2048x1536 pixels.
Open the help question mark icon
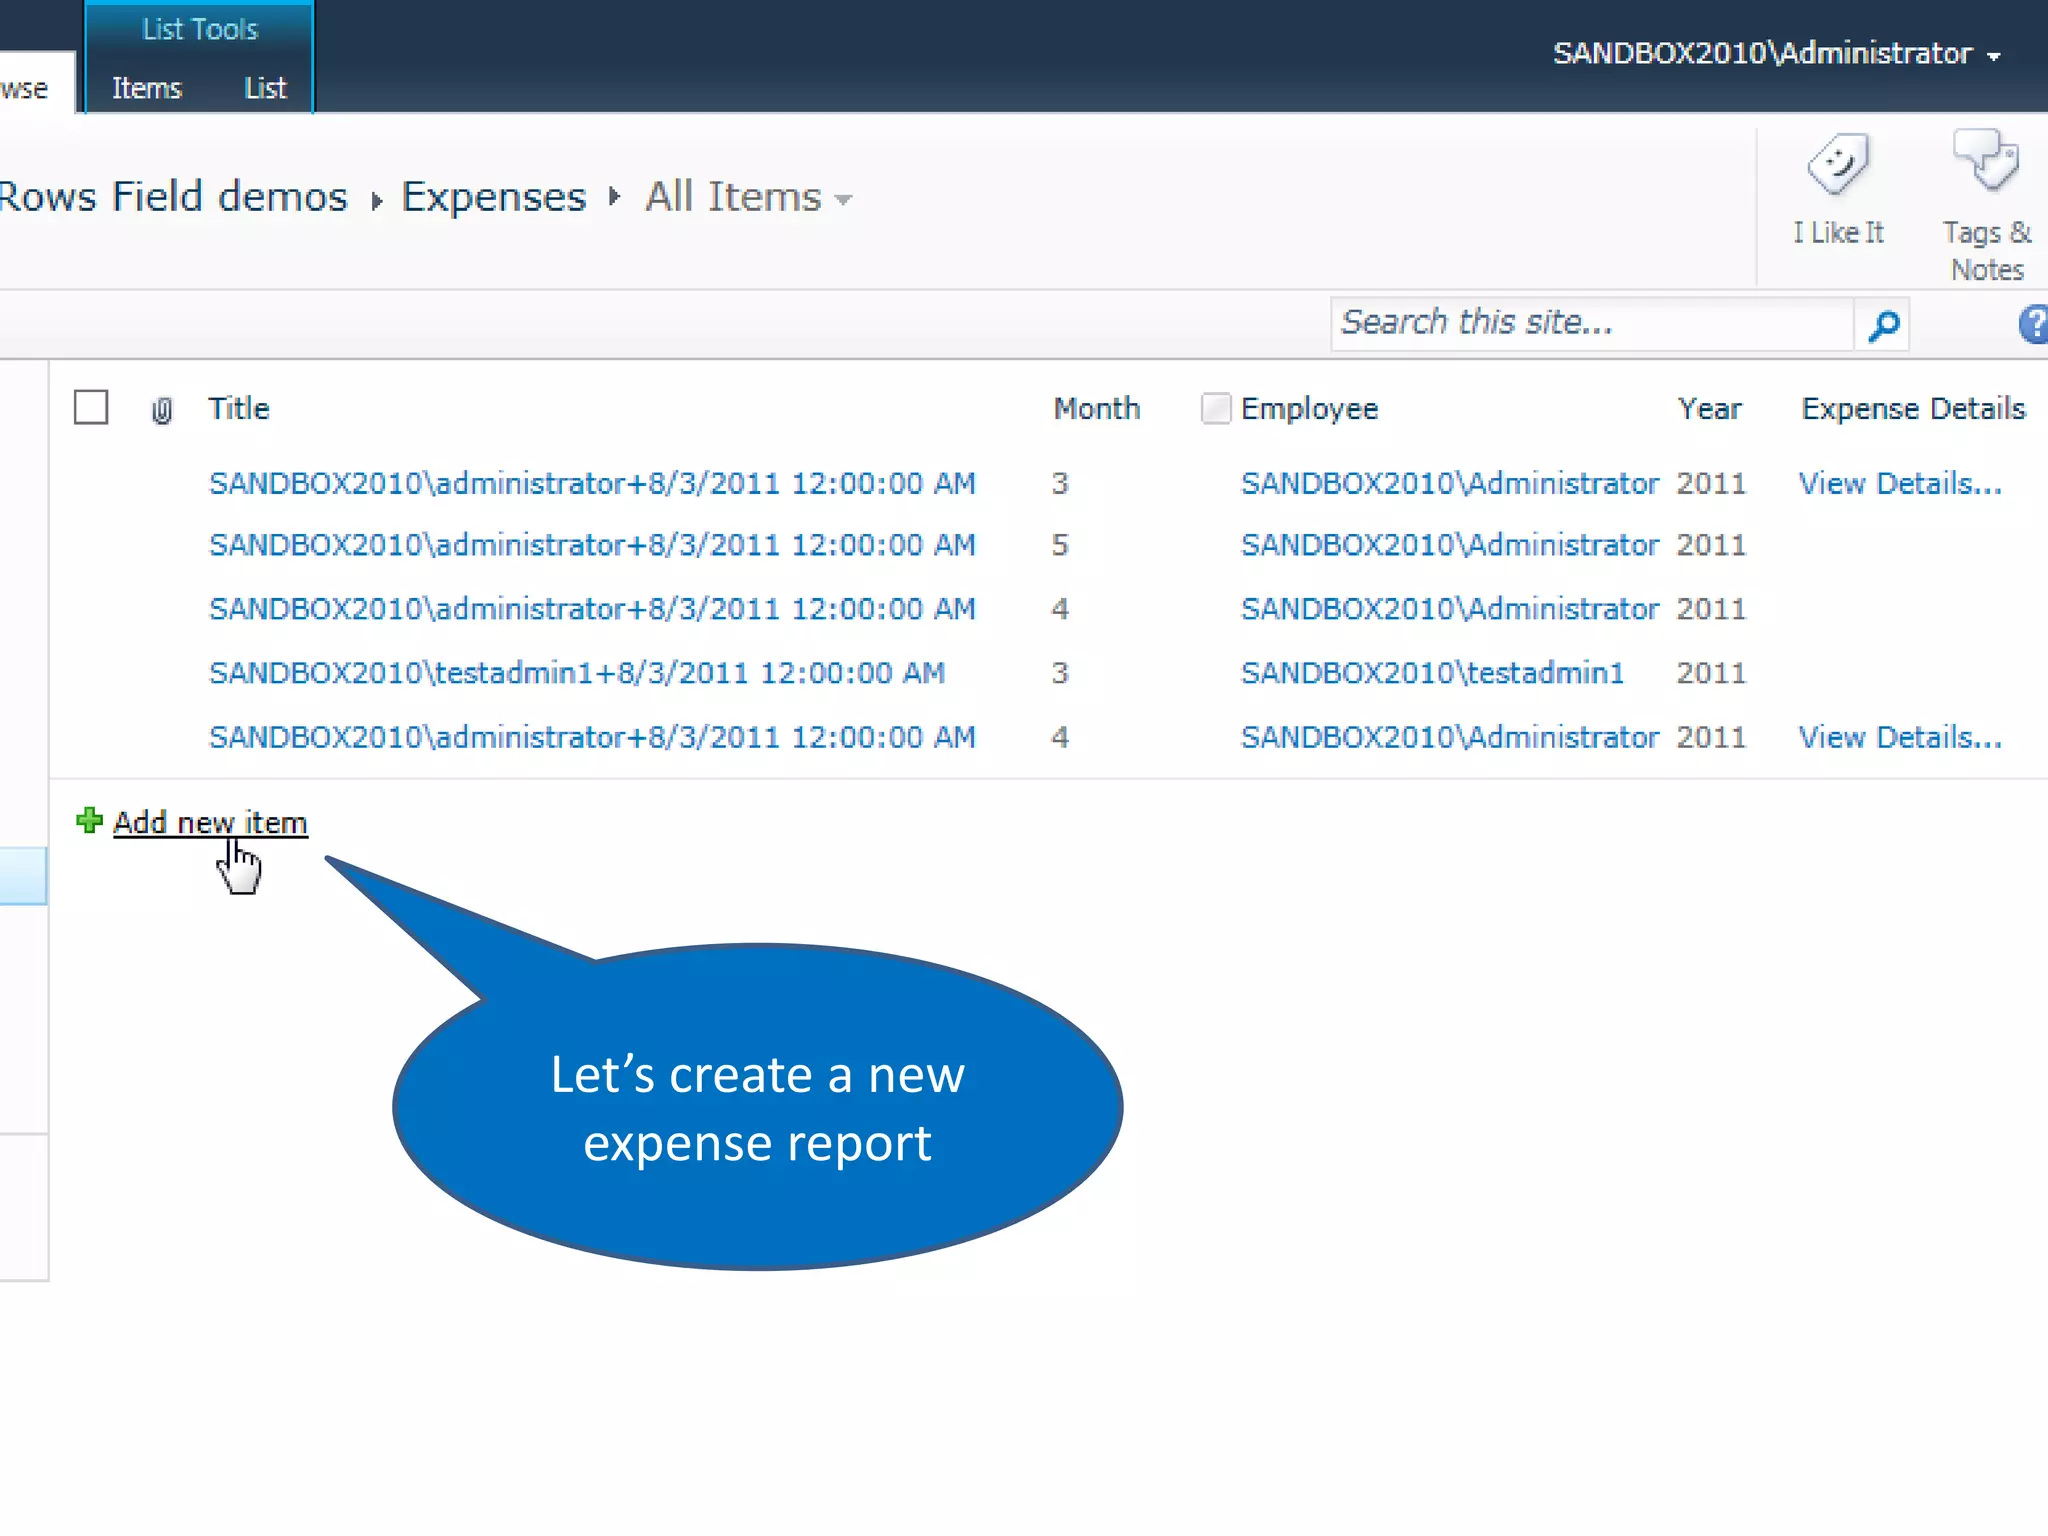[2033, 325]
